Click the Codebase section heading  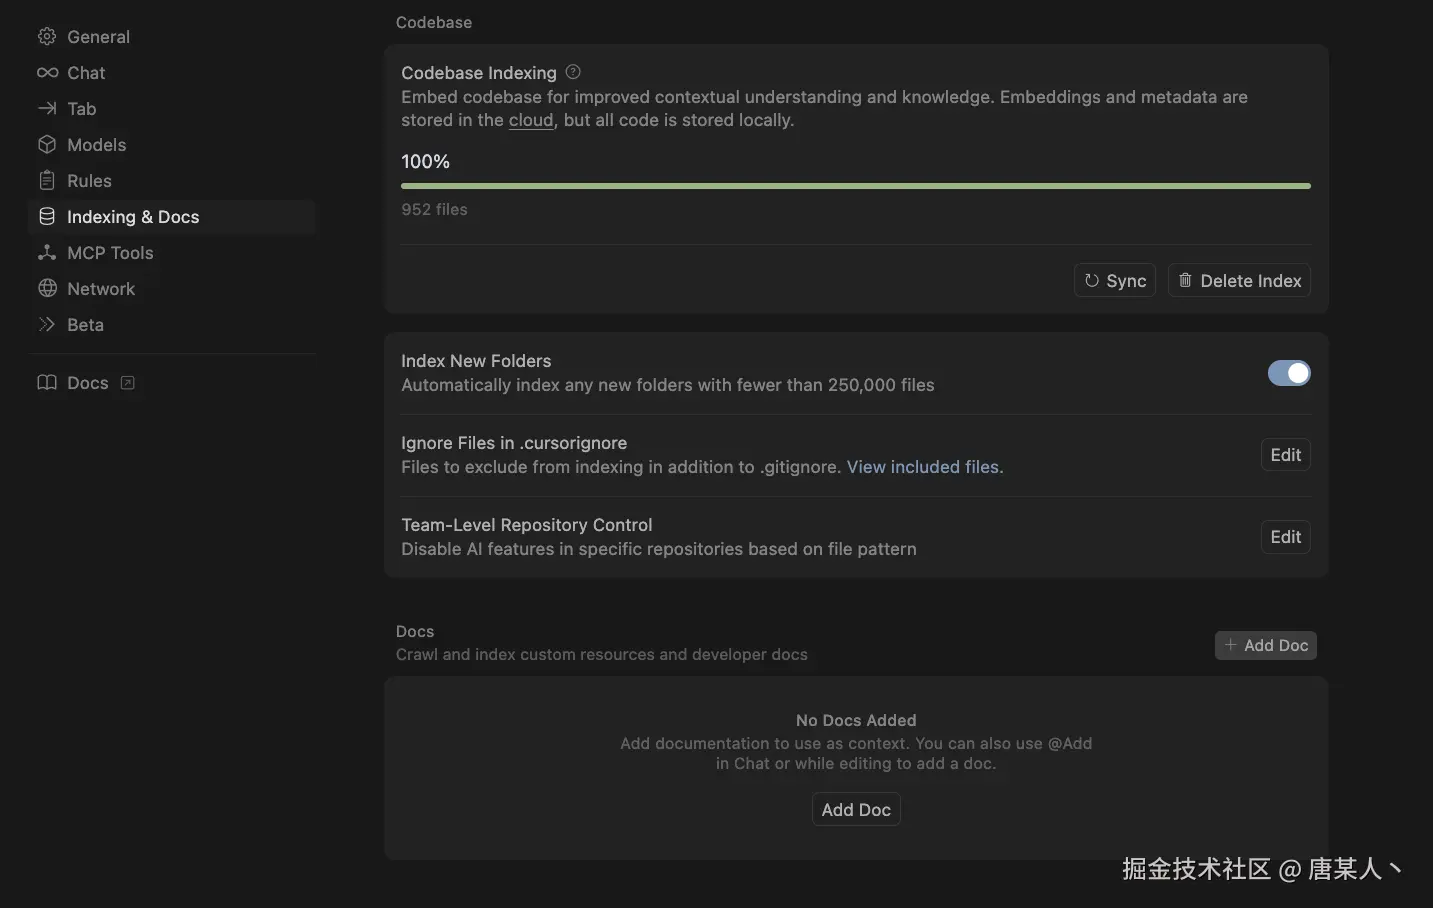[x=434, y=22]
